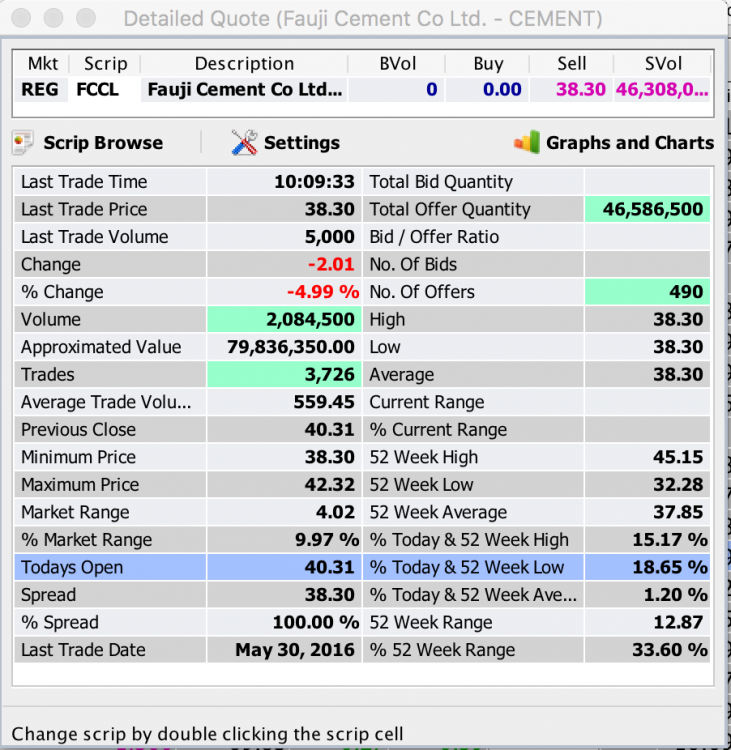Select the Last Trade Time value 10:09:33
Image resolution: width=731 pixels, height=750 pixels.
coord(314,182)
